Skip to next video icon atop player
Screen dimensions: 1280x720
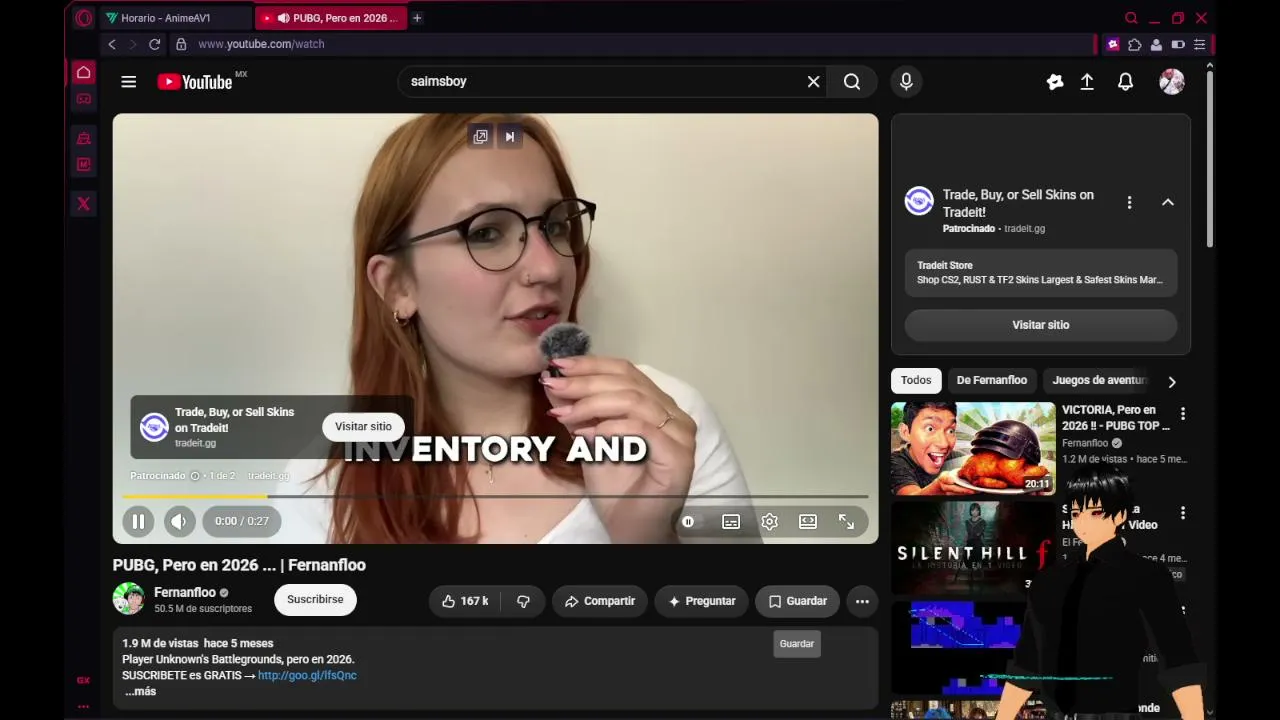point(510,136)
